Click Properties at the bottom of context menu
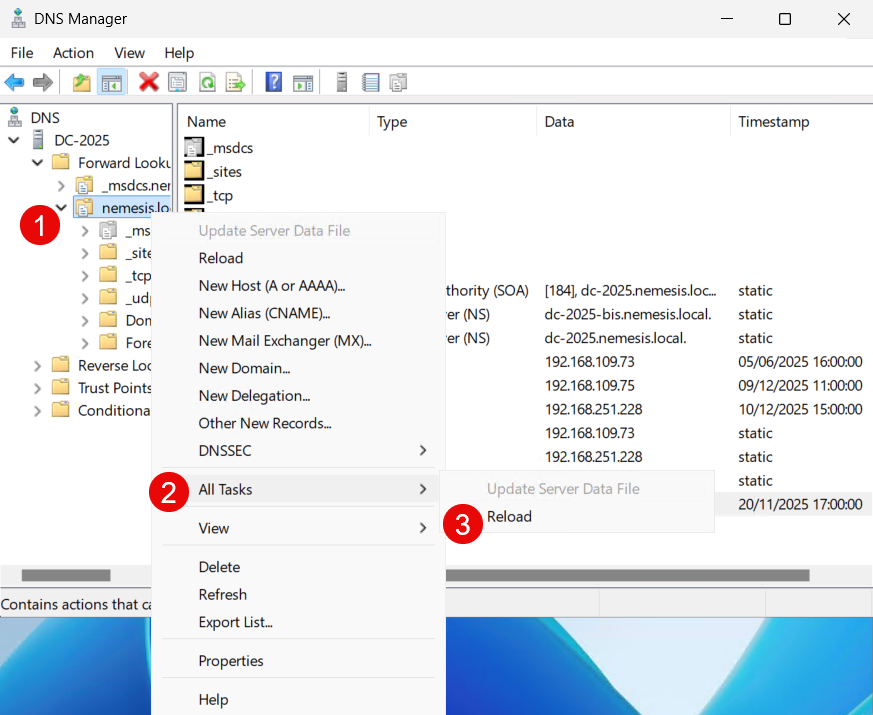Viewport: 873px width, 715px height. 231,660
